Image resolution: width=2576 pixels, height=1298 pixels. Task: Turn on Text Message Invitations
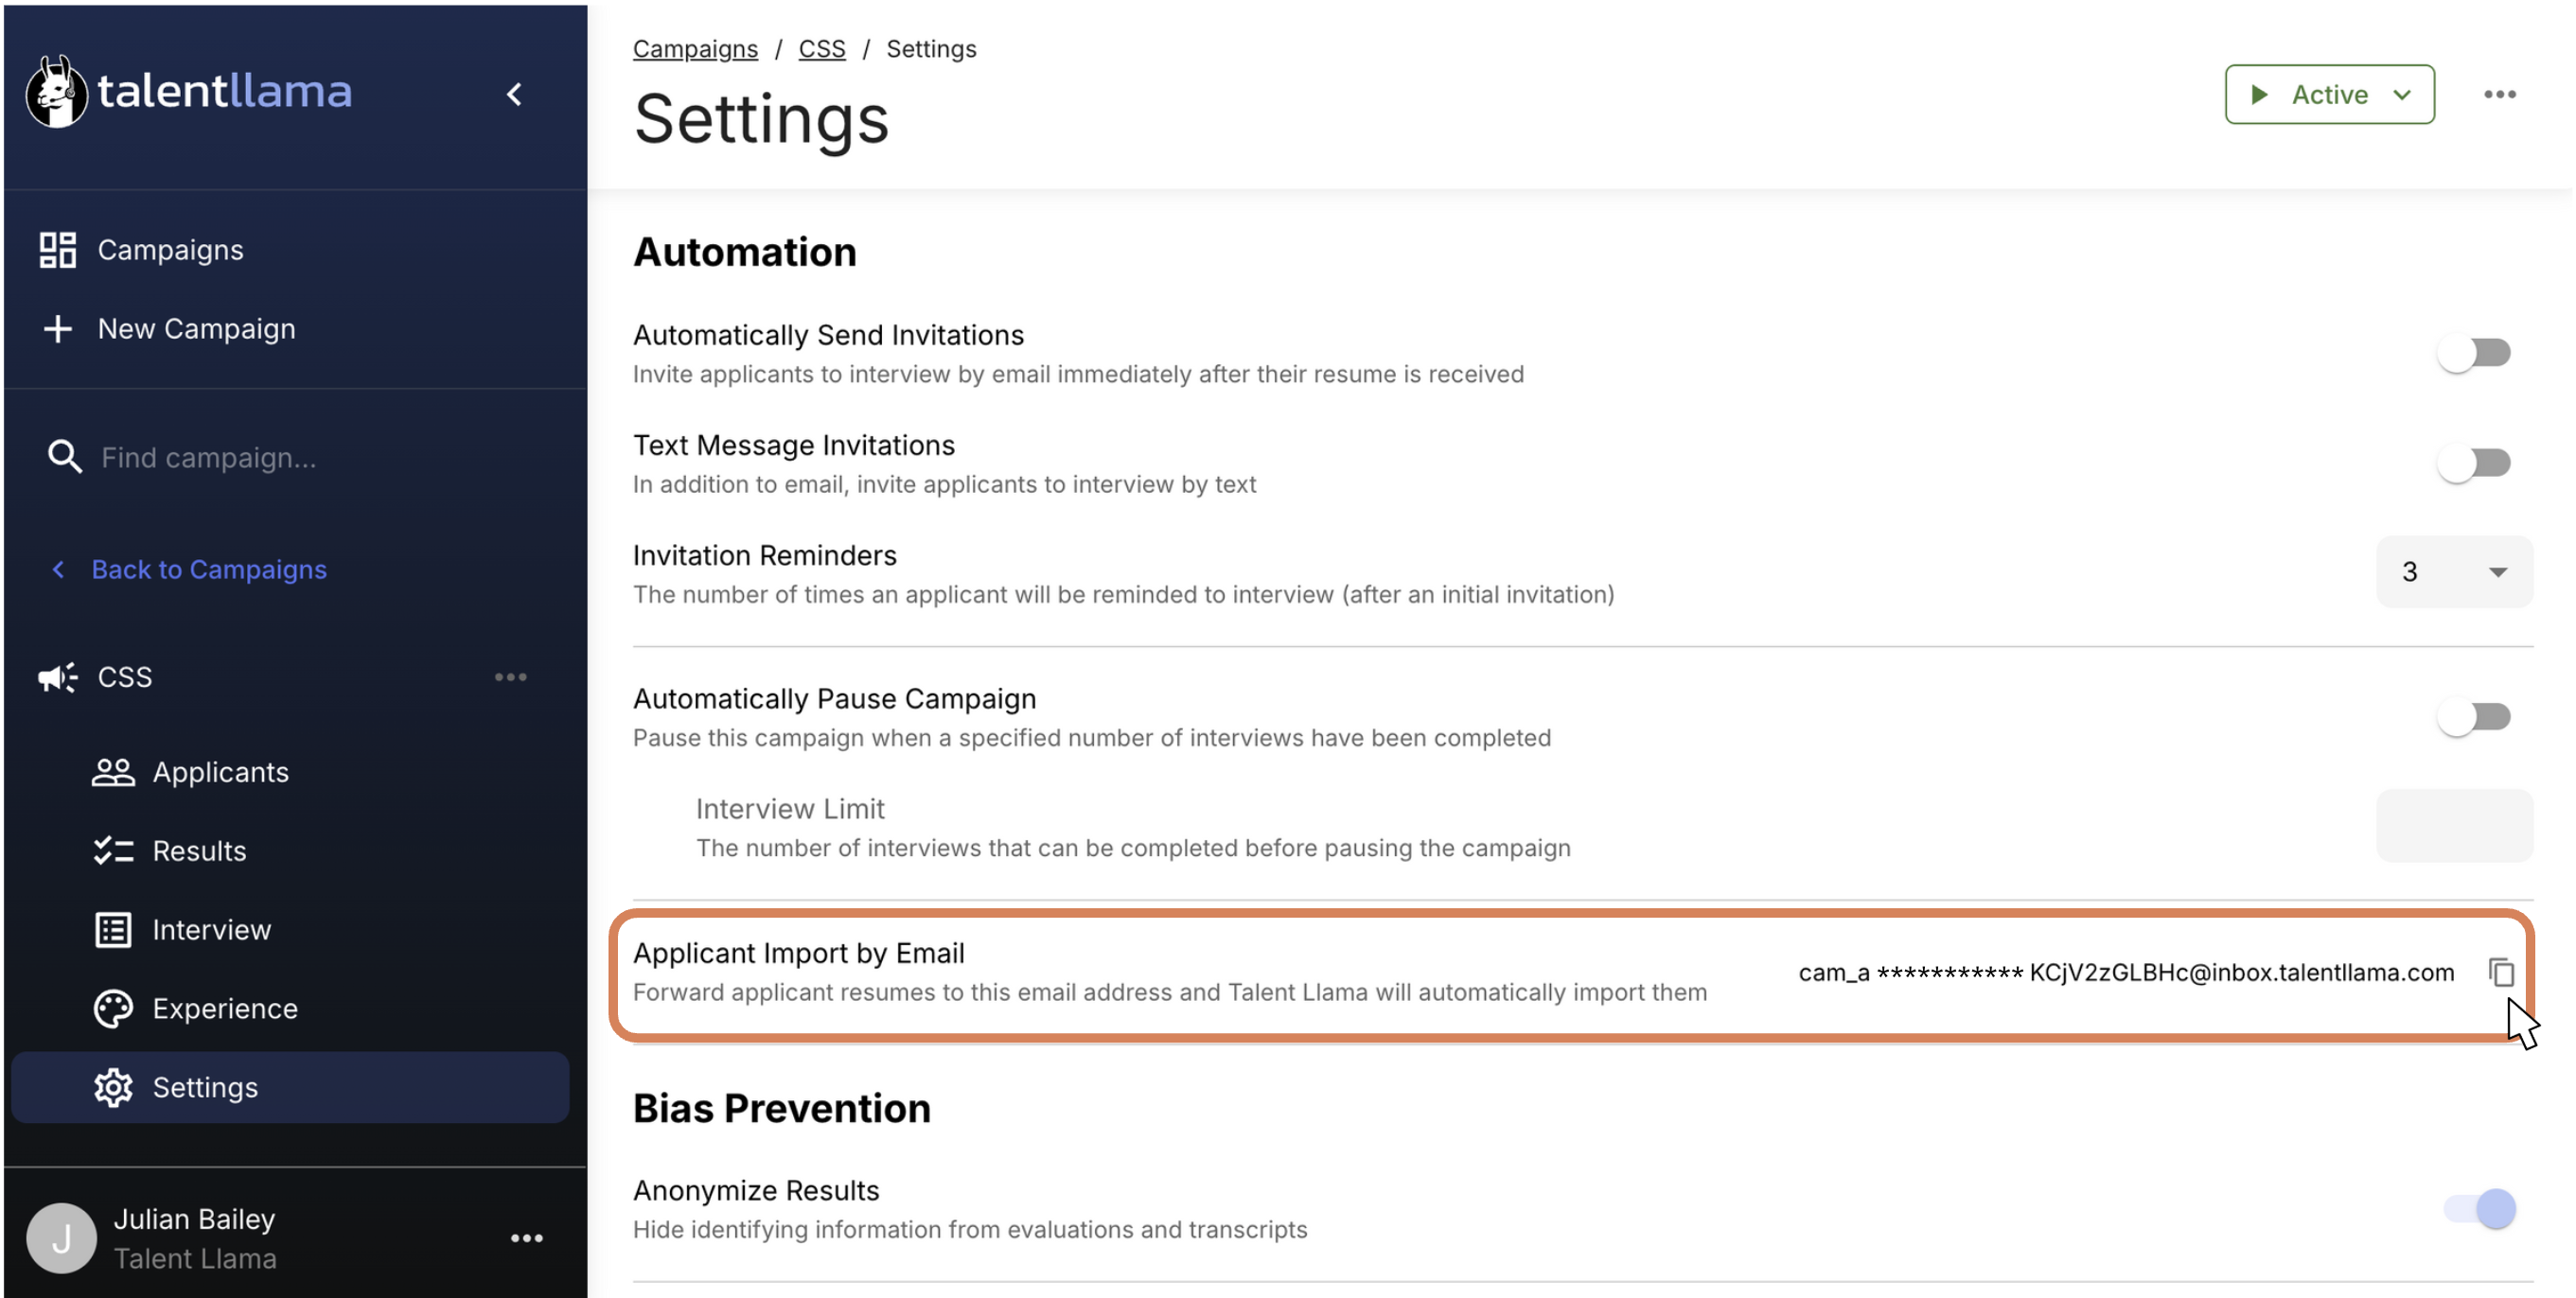pos(2473,463)
